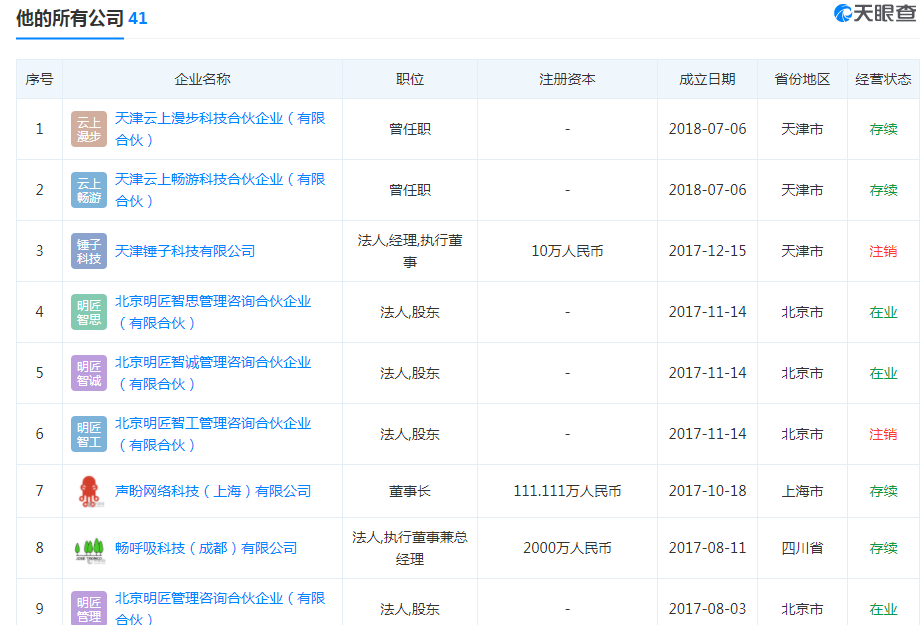Click the 经营状态 column header
922x625 pixels.
pyautogui.click(x=883, y=79)
